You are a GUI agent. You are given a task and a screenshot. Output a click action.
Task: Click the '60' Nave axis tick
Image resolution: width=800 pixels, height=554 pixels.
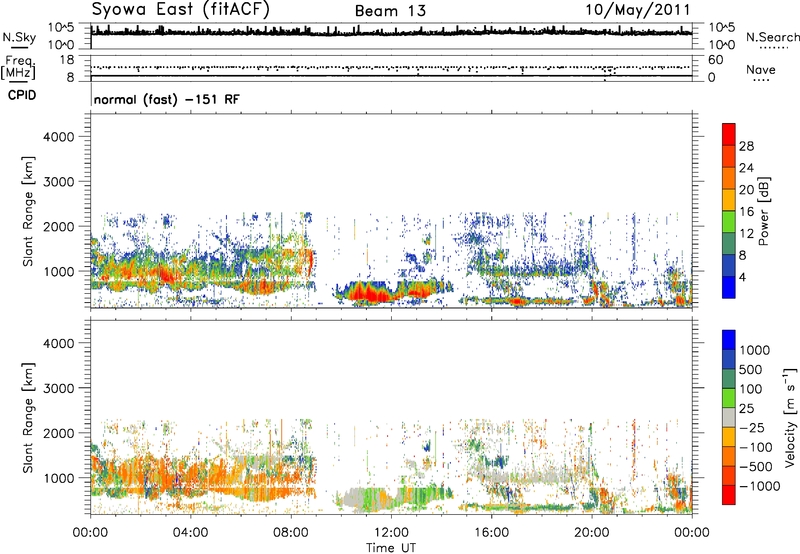(716, 60)
